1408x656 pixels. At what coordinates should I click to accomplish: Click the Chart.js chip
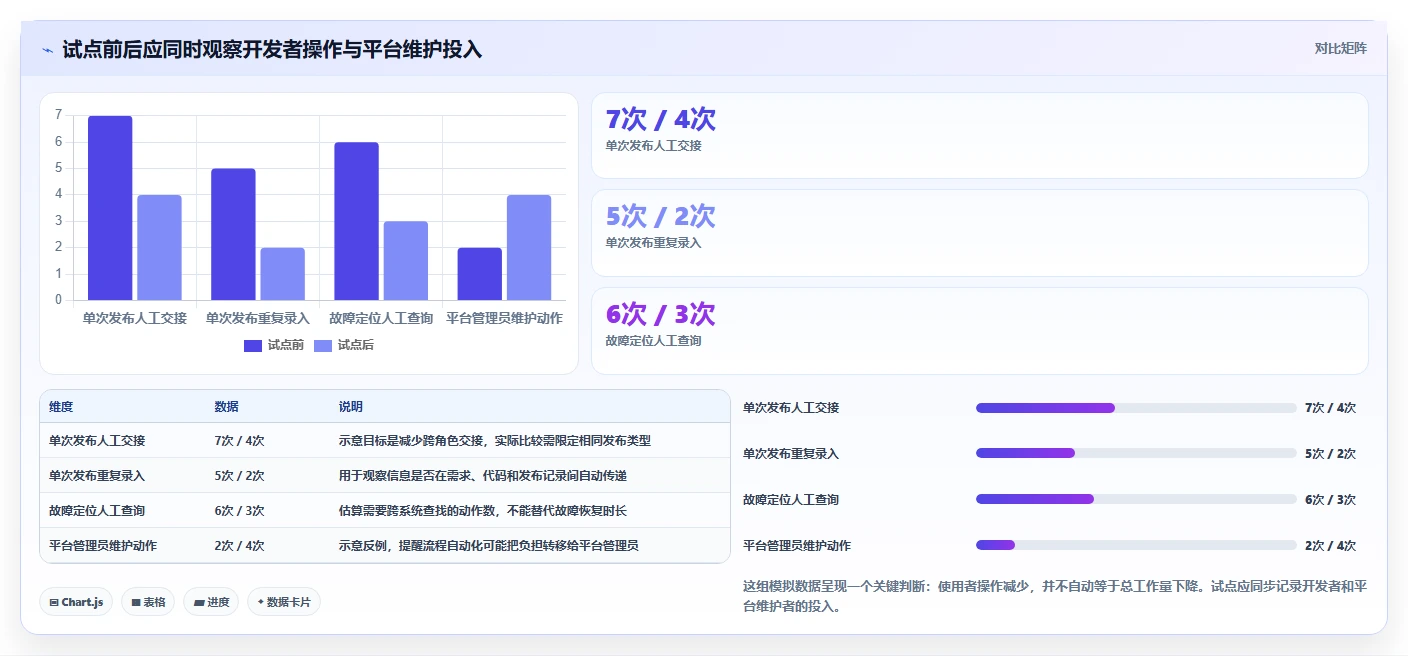[x=76, y=602]
